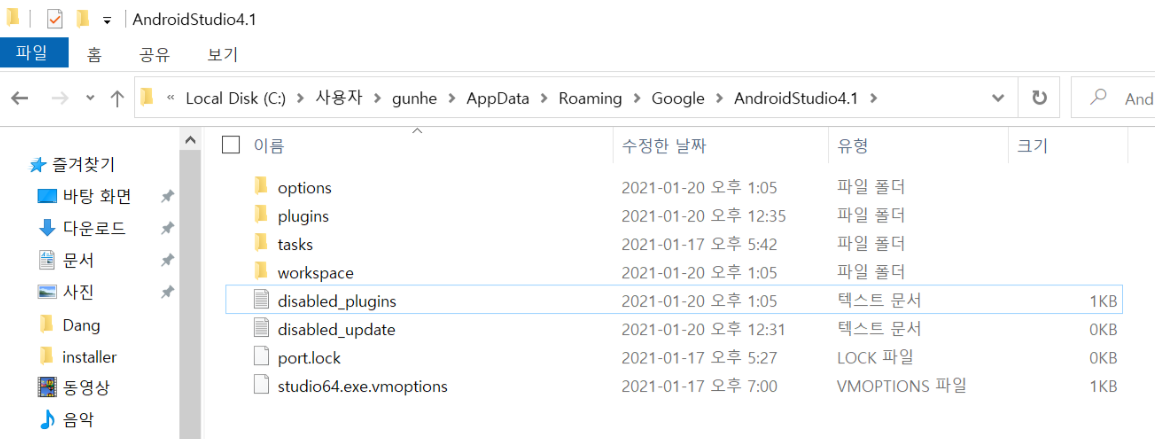Select the port.lock file icon

pyautogui.click(x=261, y=357)
